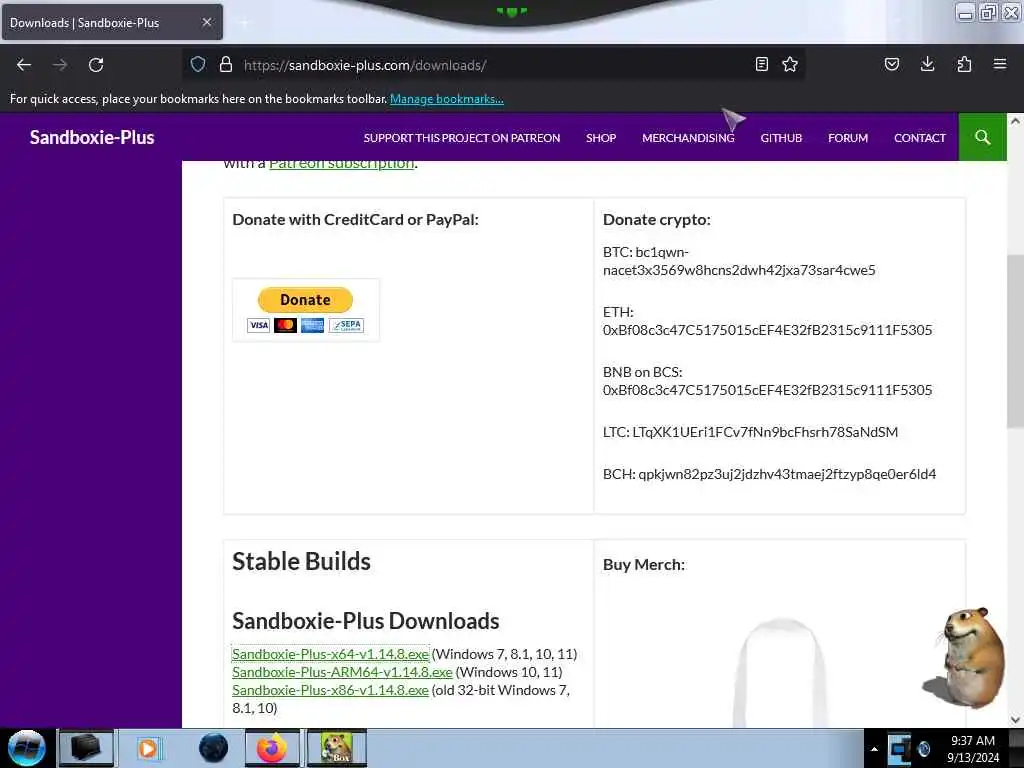
Task: Open Sandboxie Box taskbar icon
Action: pos(337,748)
